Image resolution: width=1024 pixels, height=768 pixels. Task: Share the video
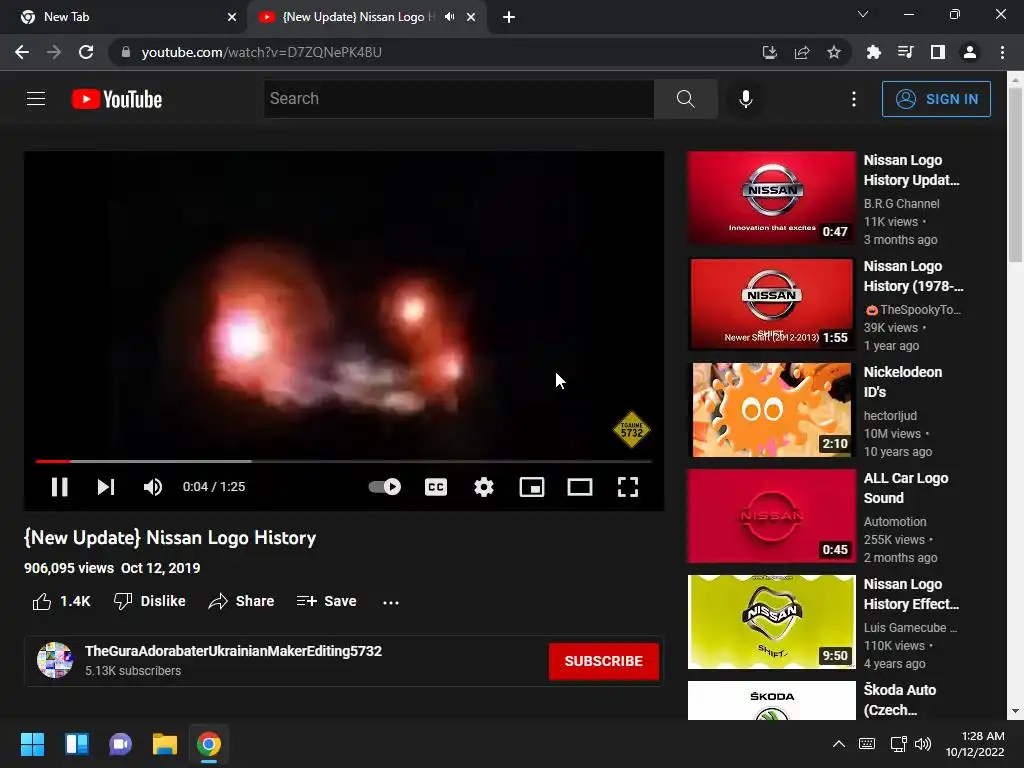click(241, 601)
